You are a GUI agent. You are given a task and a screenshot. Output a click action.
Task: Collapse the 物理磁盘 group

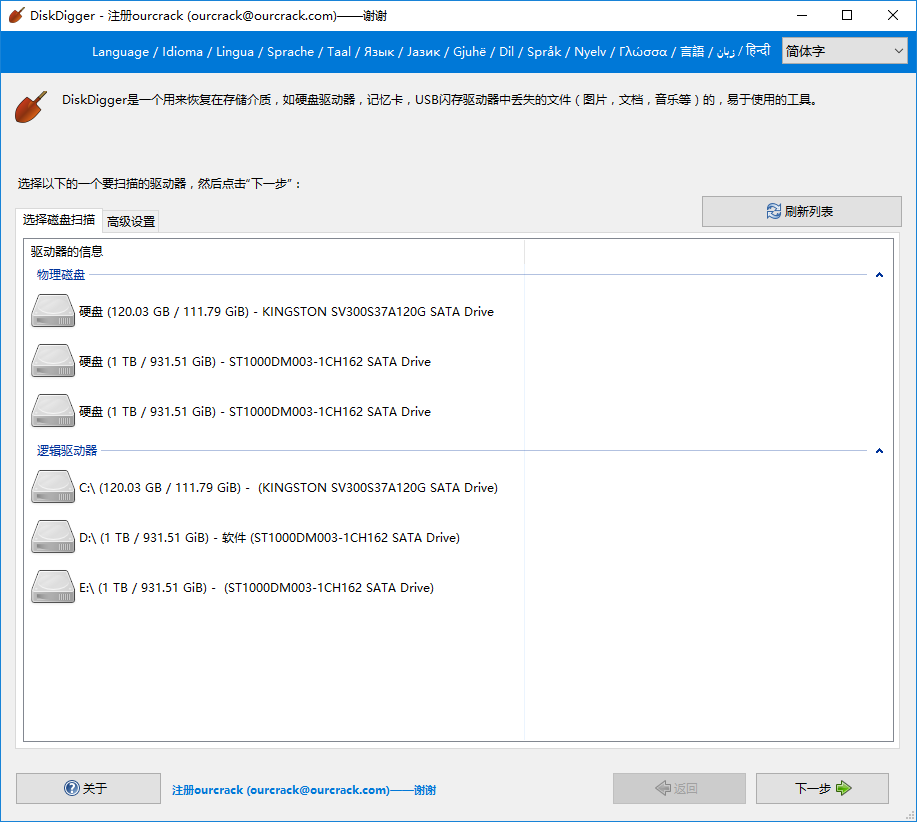tap(879, 275)
